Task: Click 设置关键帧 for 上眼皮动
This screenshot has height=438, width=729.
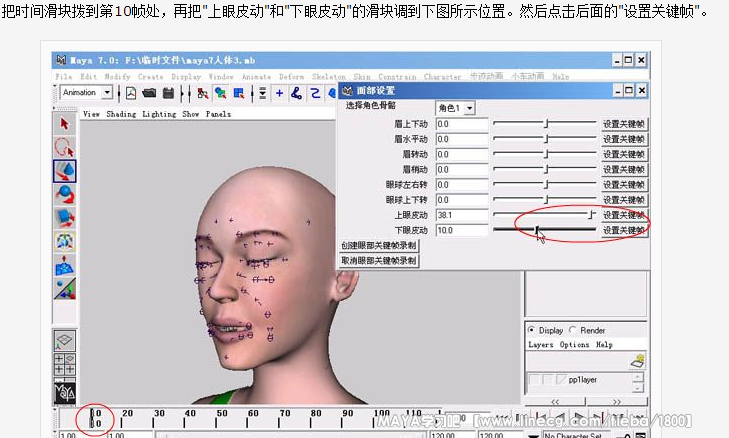Action: [x=624, y=215]
